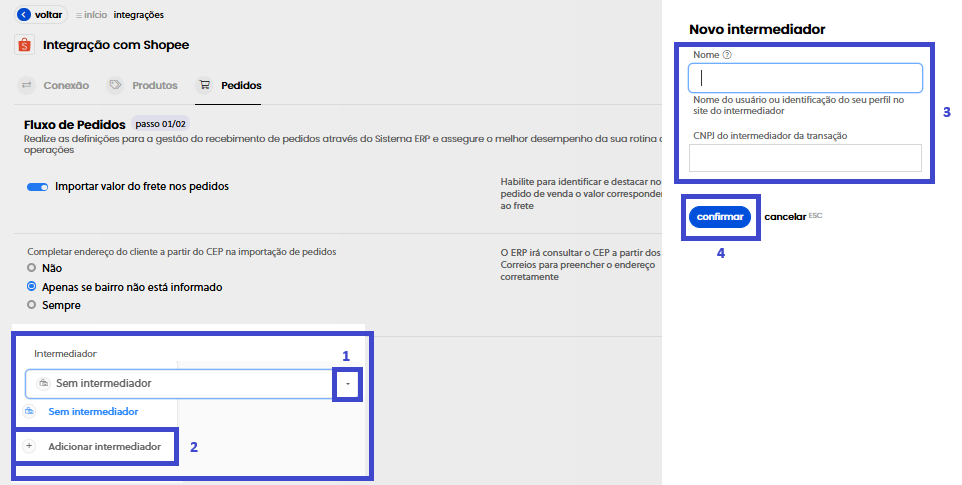Click the passo 01/02 badge
The width and height of the screenshot is (962, 485).
[x=160, y=124]
